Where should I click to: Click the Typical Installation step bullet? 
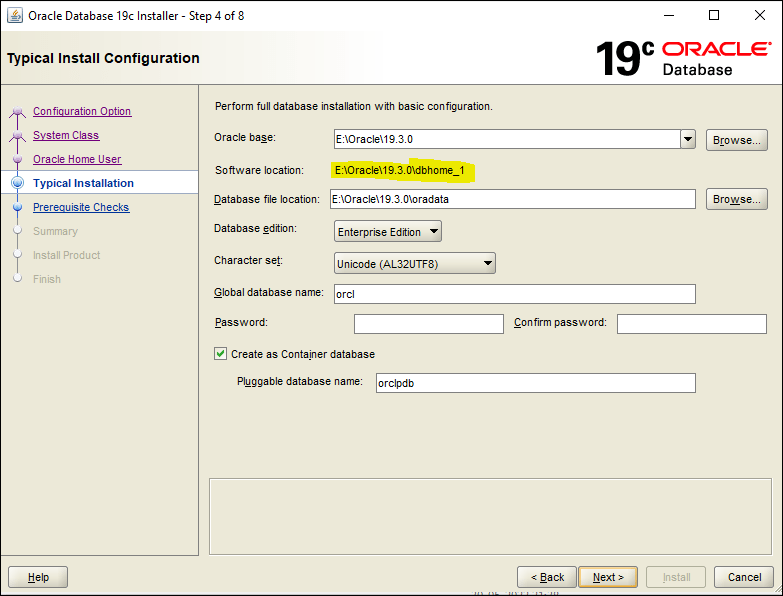click(17, 183)
